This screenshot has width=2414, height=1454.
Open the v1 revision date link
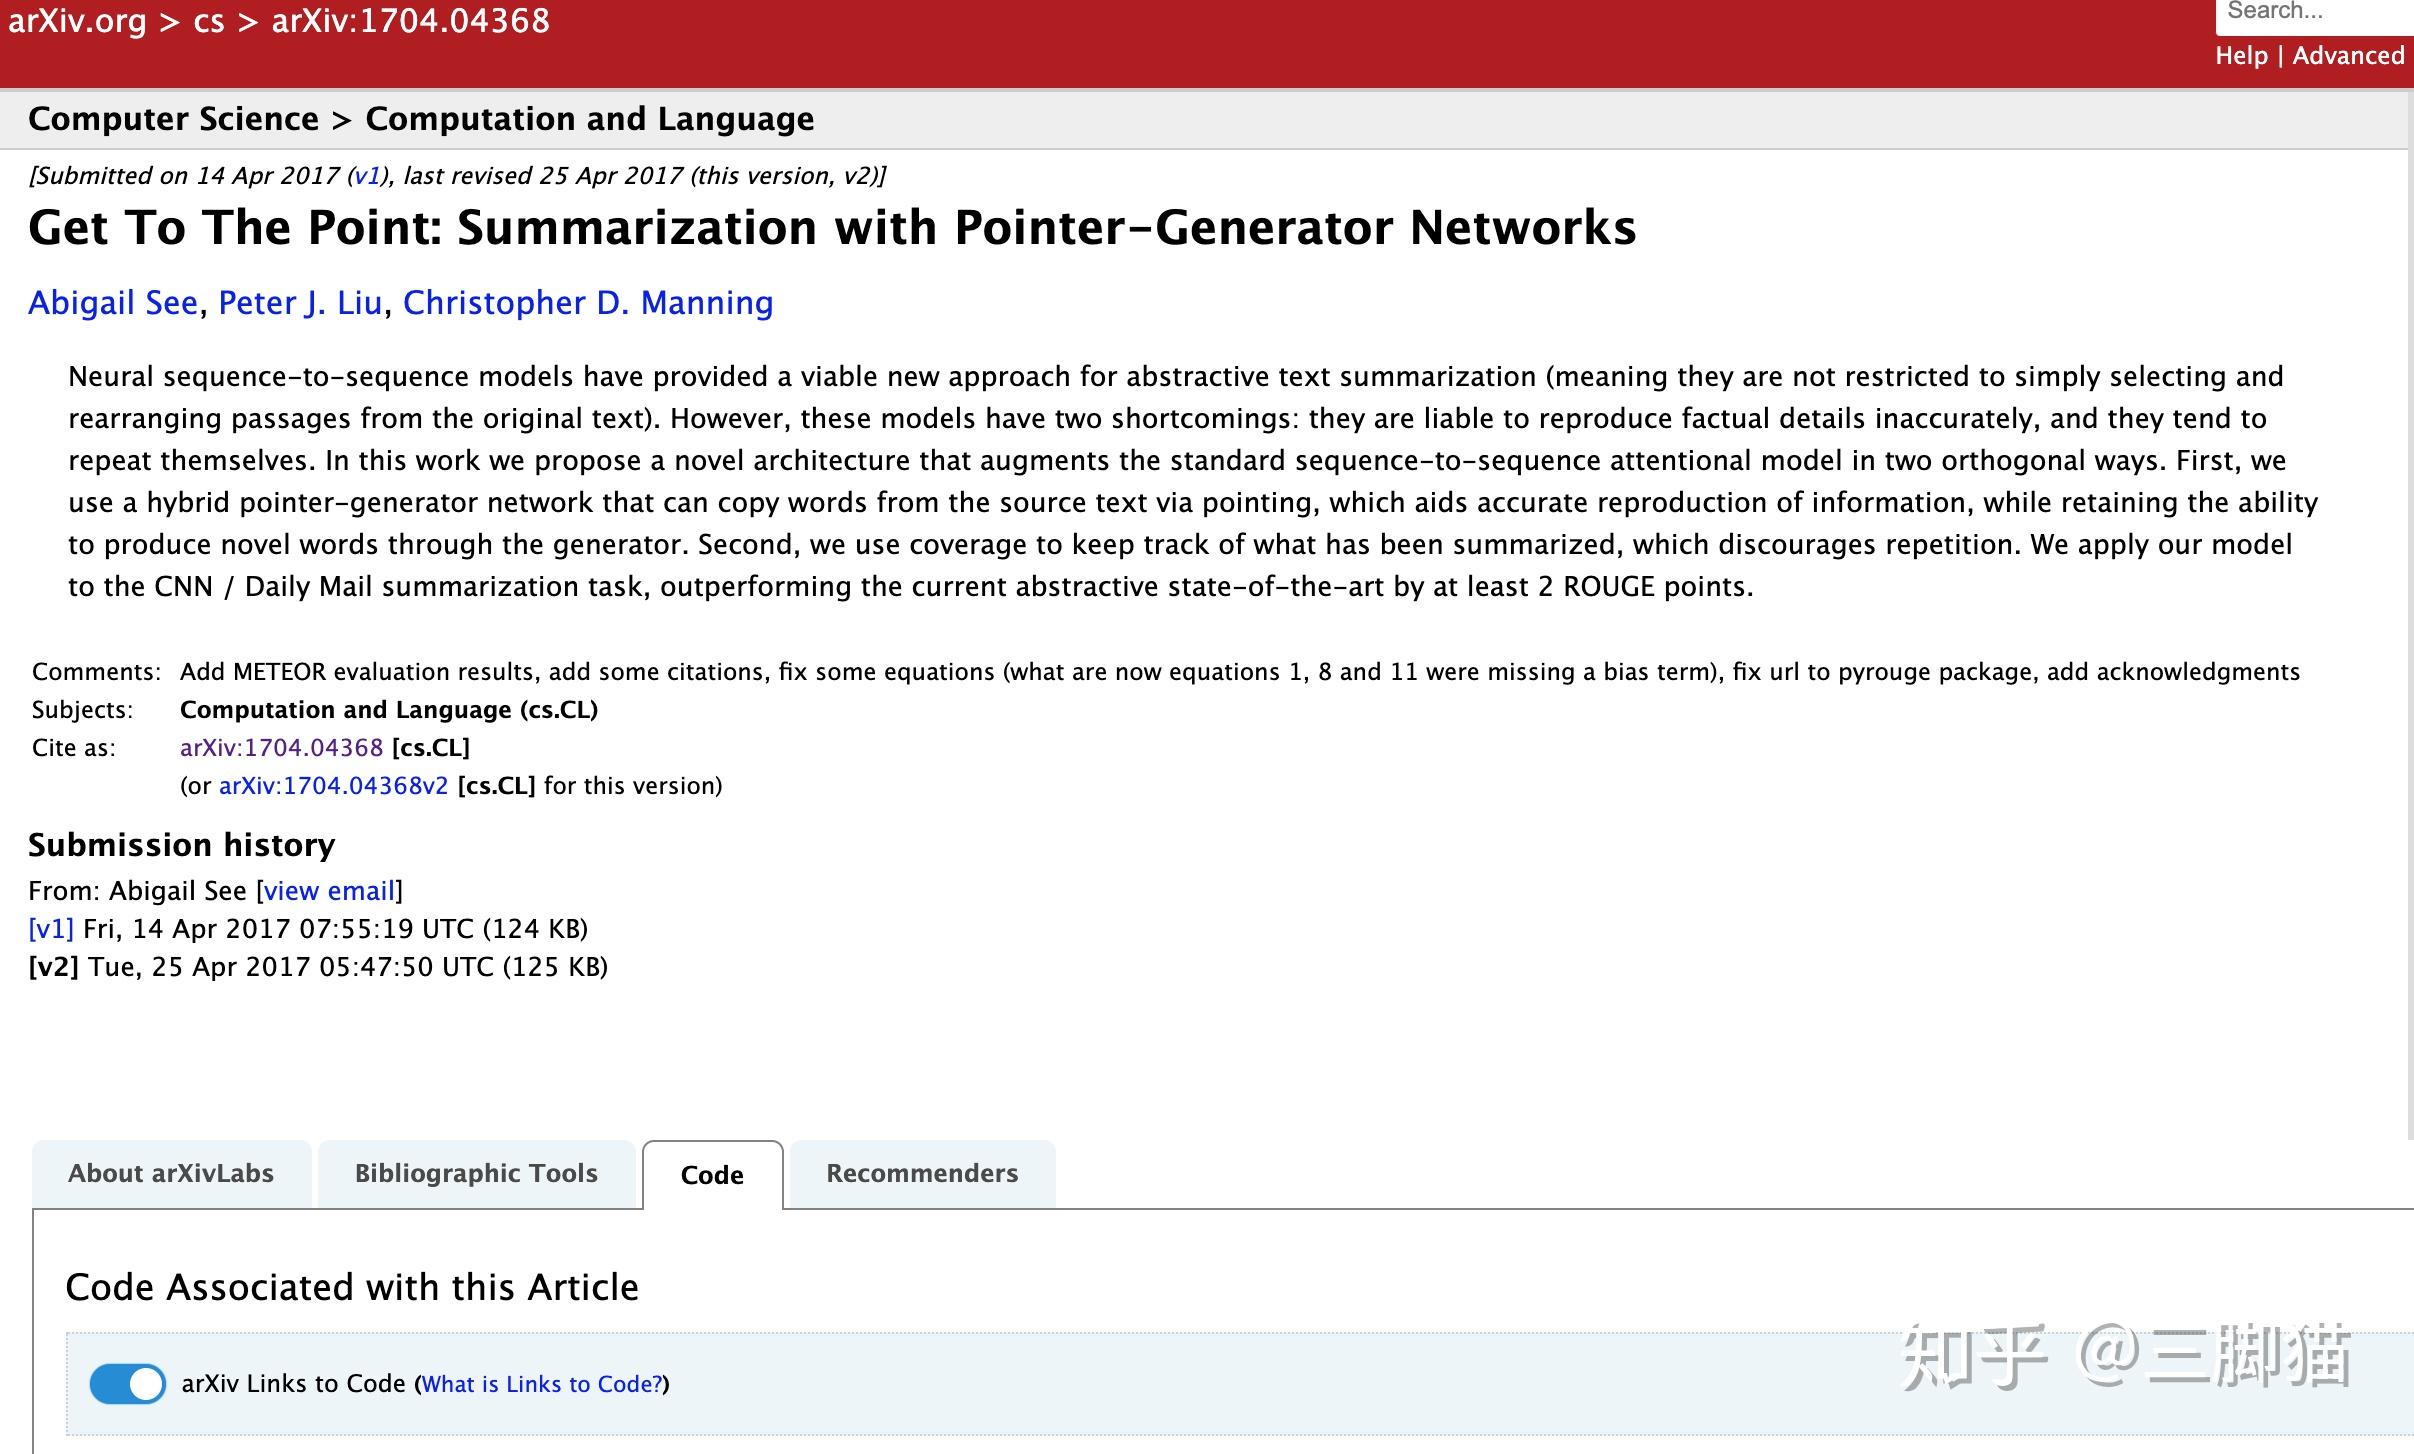pos(50,928)
